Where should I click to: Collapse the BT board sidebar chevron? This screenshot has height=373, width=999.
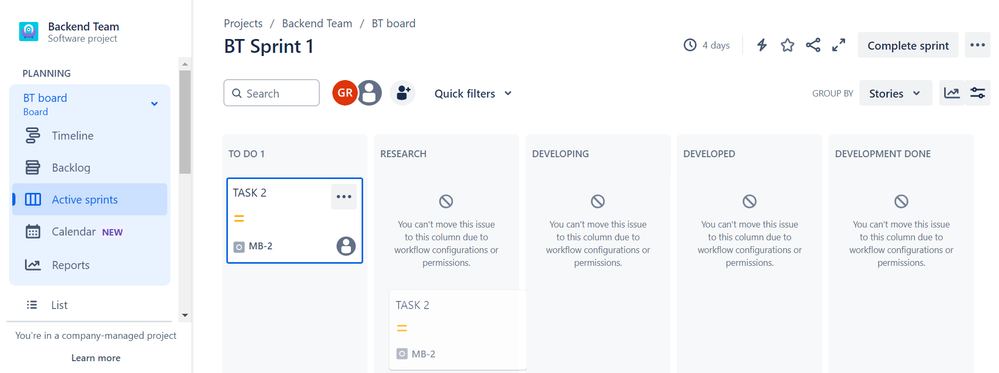click(154, 104)
